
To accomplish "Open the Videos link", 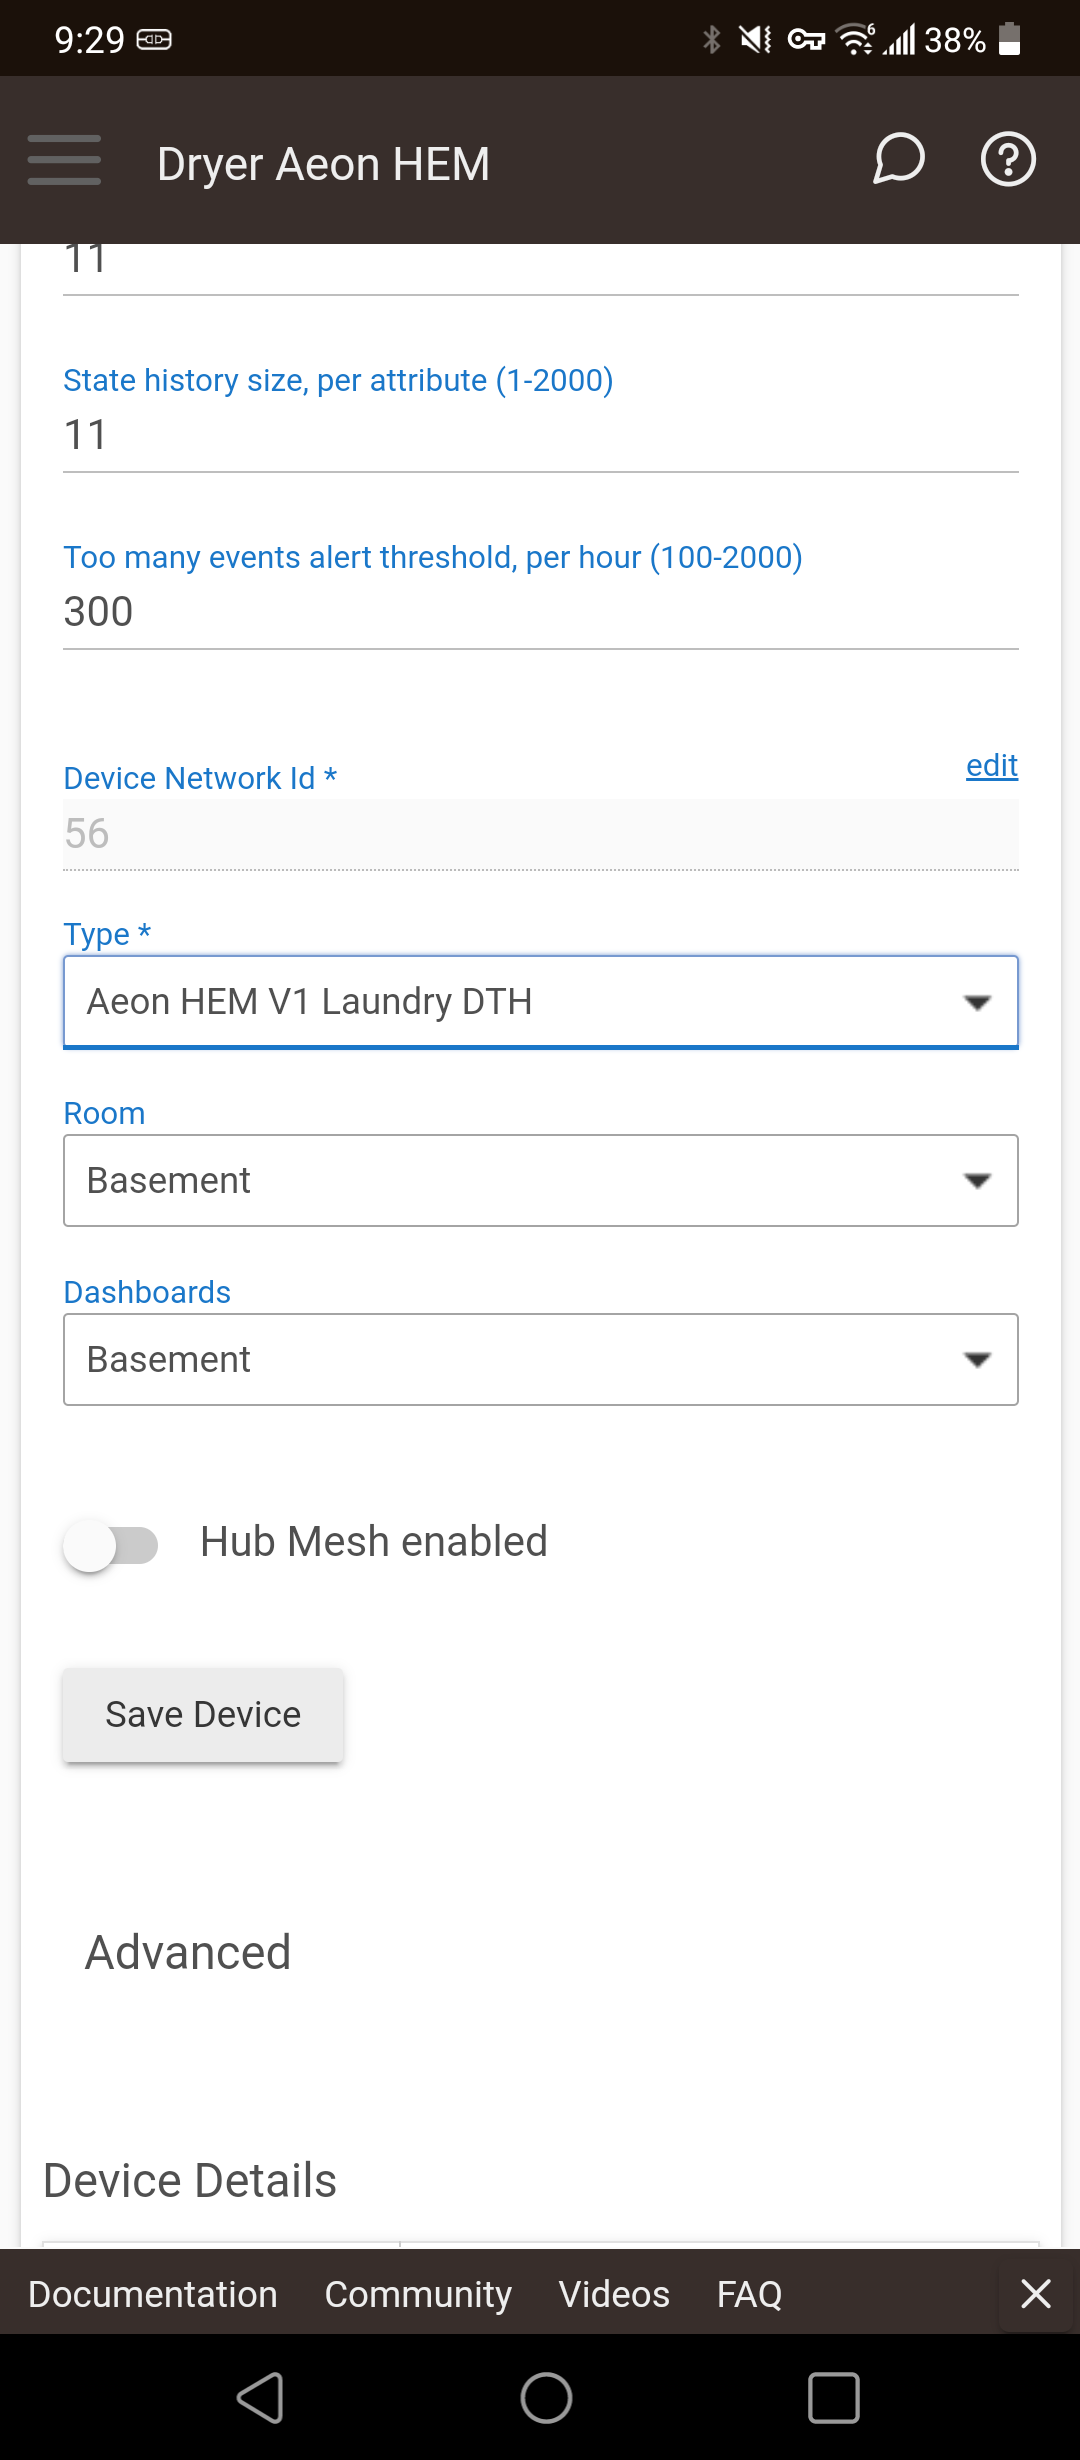I will click(x=614, y=2294).
